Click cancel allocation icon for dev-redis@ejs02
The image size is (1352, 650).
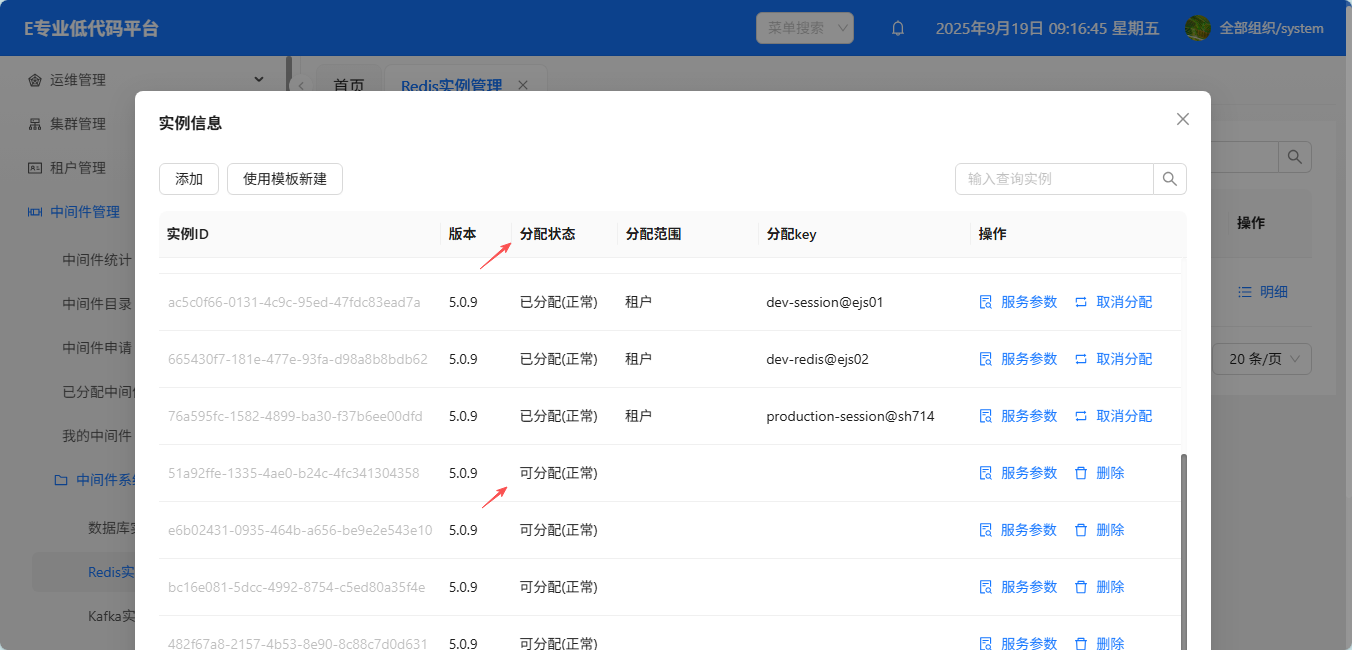point(1081,359)
